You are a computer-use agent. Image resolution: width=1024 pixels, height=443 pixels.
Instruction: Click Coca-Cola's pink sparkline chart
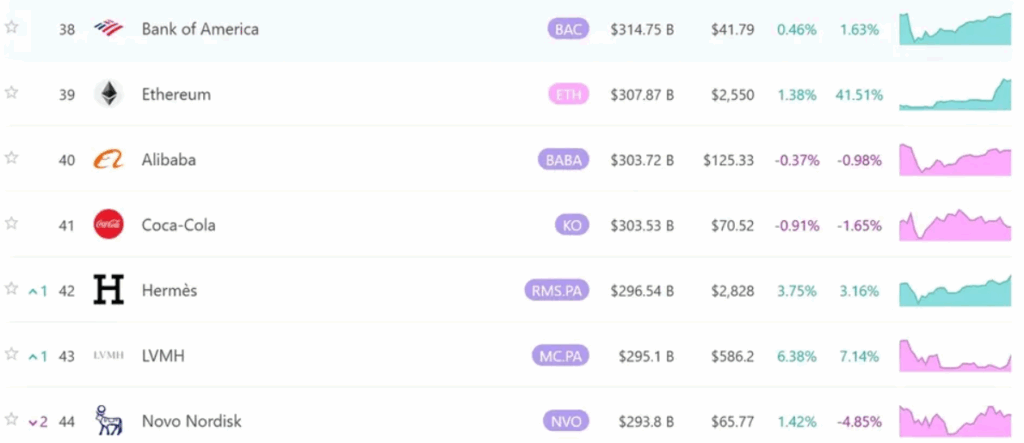[955, 225]
